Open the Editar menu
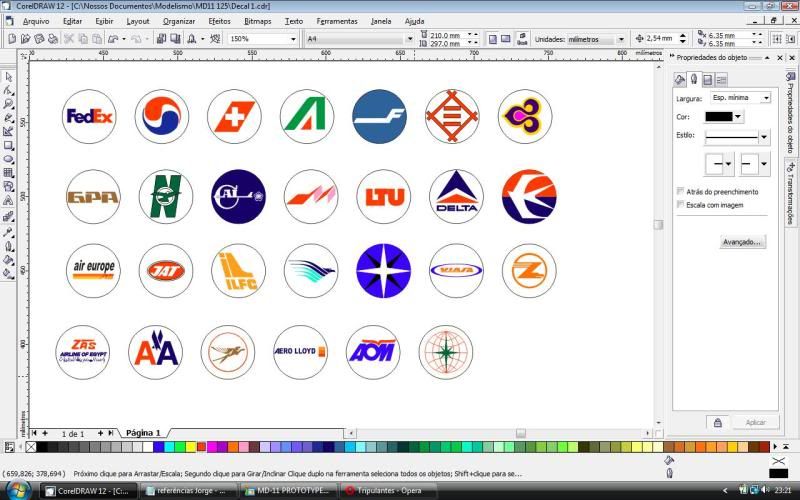This screenshot has width=800, height=500. pyautogui.click(x=72, y=21)
